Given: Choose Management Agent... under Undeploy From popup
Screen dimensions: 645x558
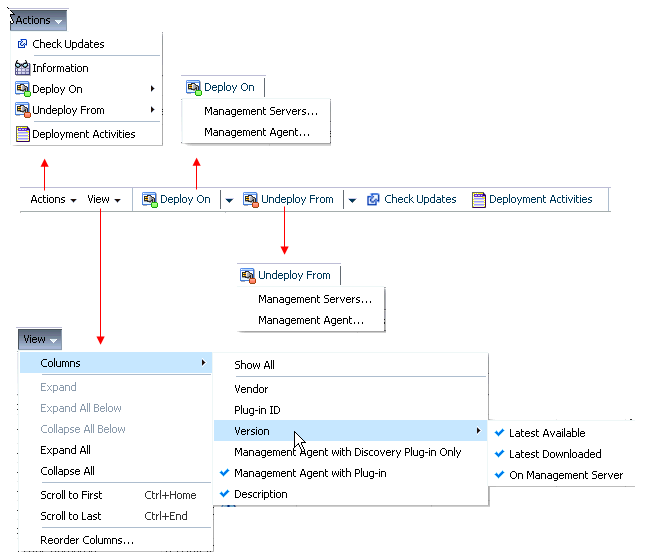Looking at the screenshot, I should [x=311, y=320].
